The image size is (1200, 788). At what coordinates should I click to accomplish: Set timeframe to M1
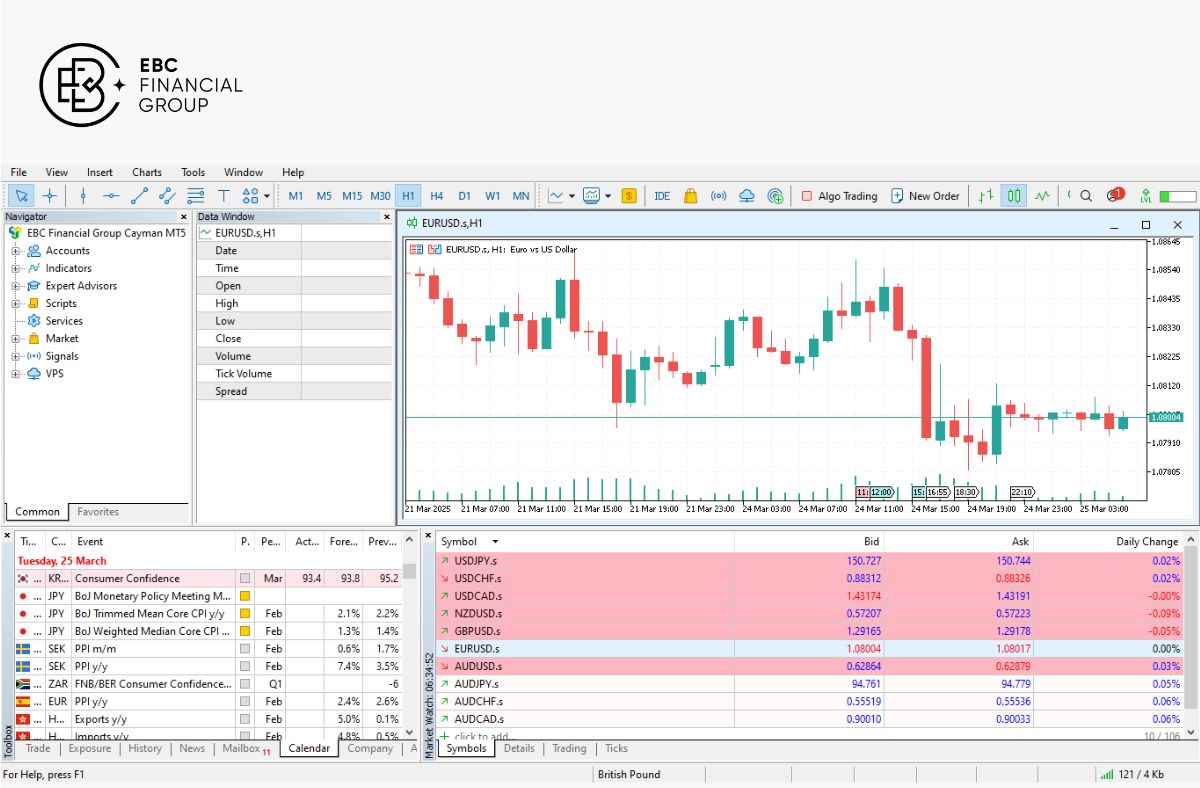(296, 196)
